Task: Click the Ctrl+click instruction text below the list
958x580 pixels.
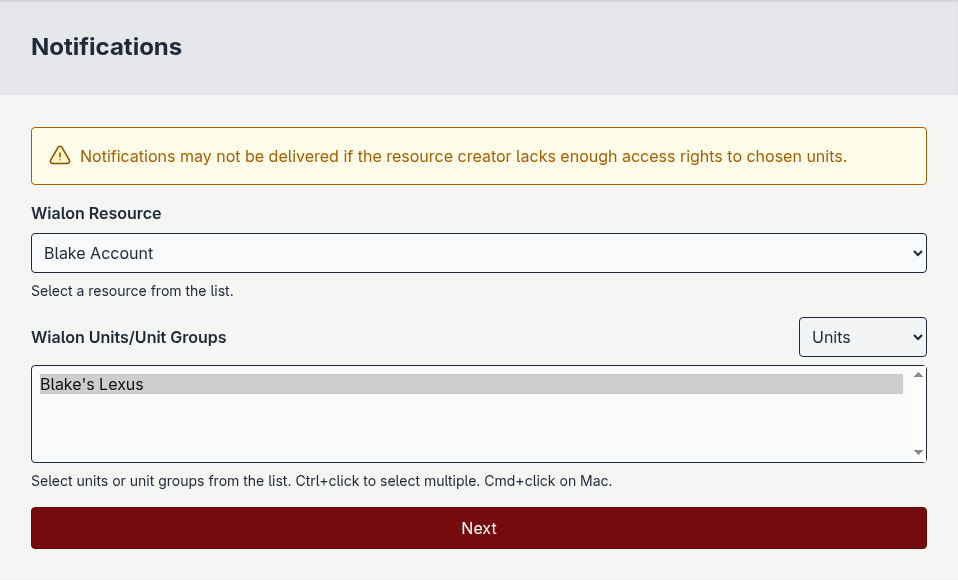Action: pos(322,481)
